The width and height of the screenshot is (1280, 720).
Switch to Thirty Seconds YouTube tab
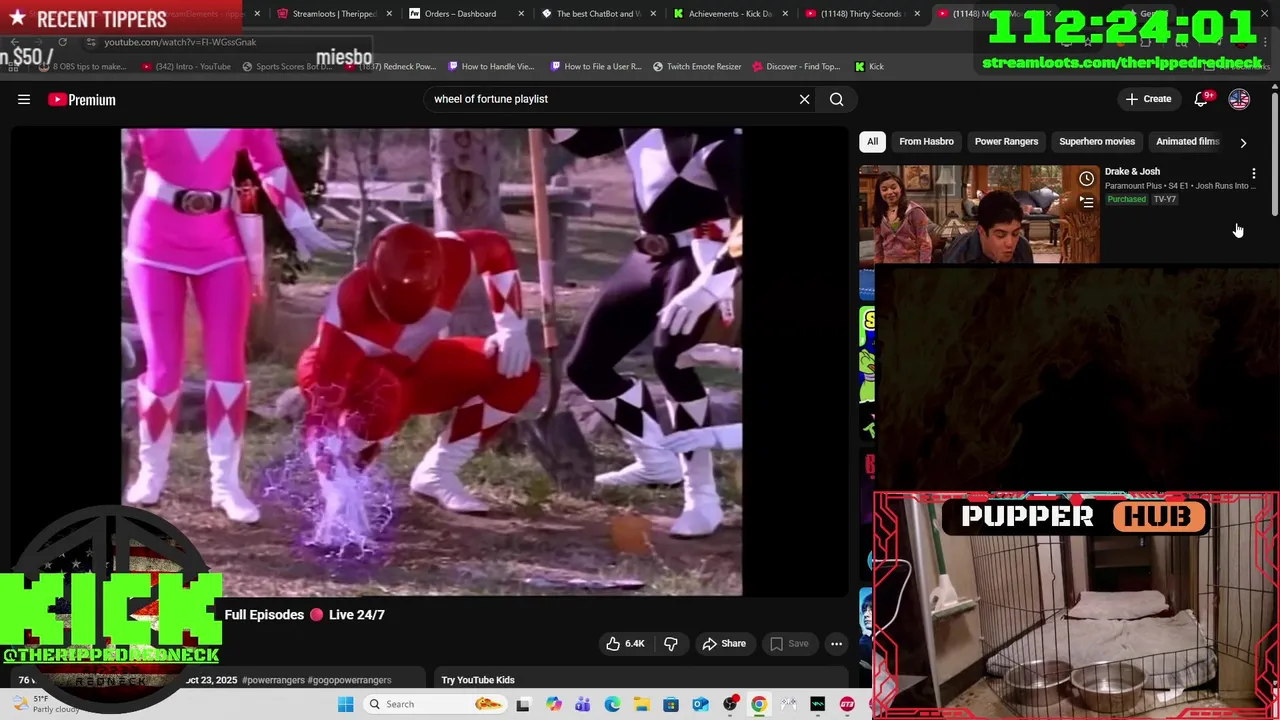click(x=860, y=14)
